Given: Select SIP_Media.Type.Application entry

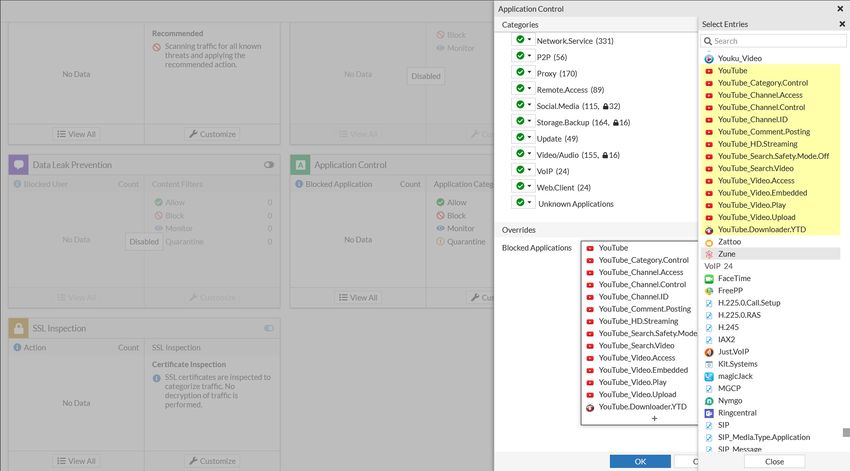Looking at the screenshot, I should click(x=770, y=437).
